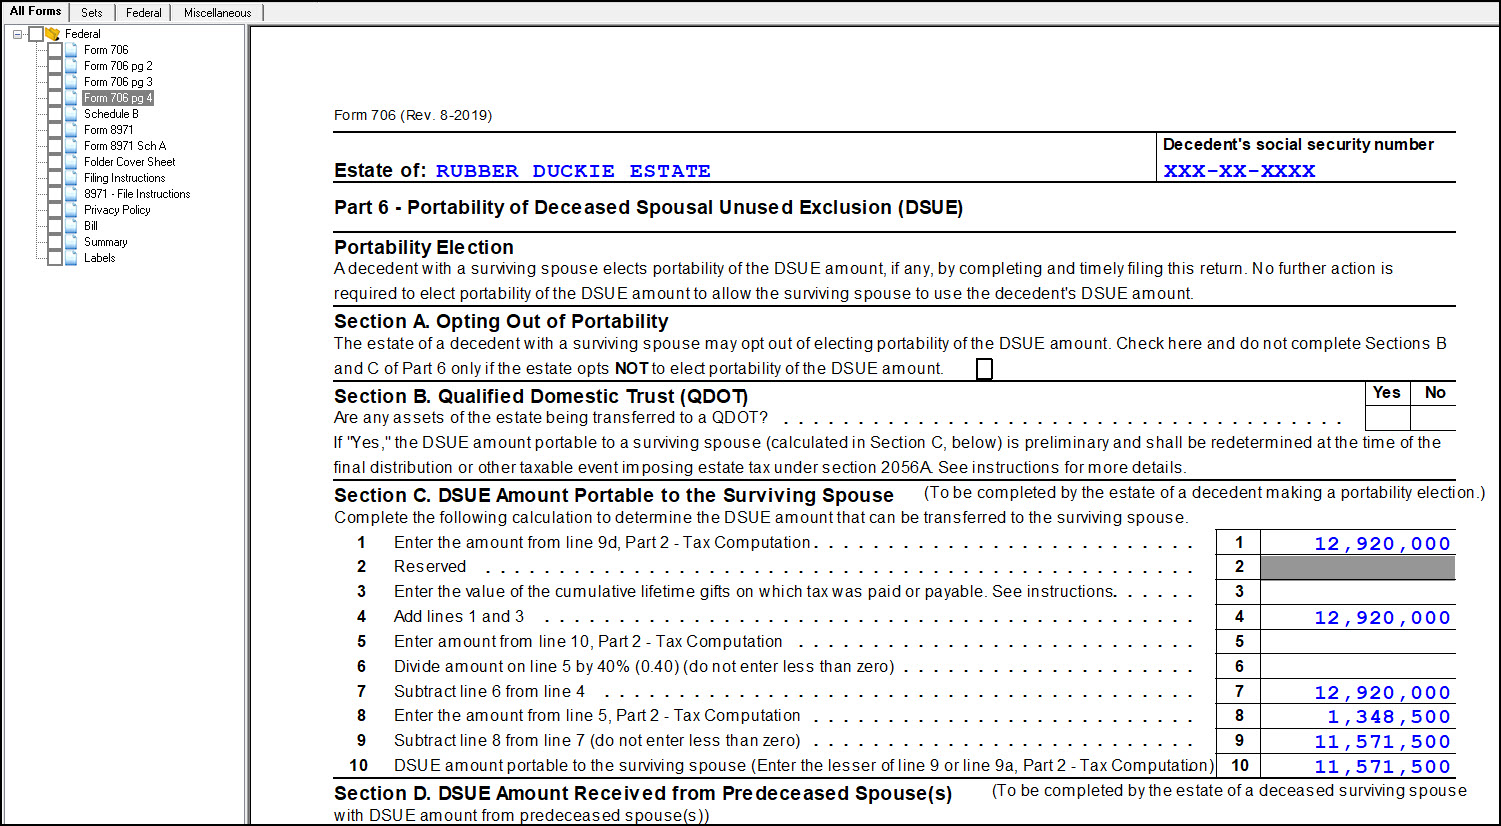The image size is (1501, 826).
Task: Select Form 706 in the forms tree
Action: point(106,50)
